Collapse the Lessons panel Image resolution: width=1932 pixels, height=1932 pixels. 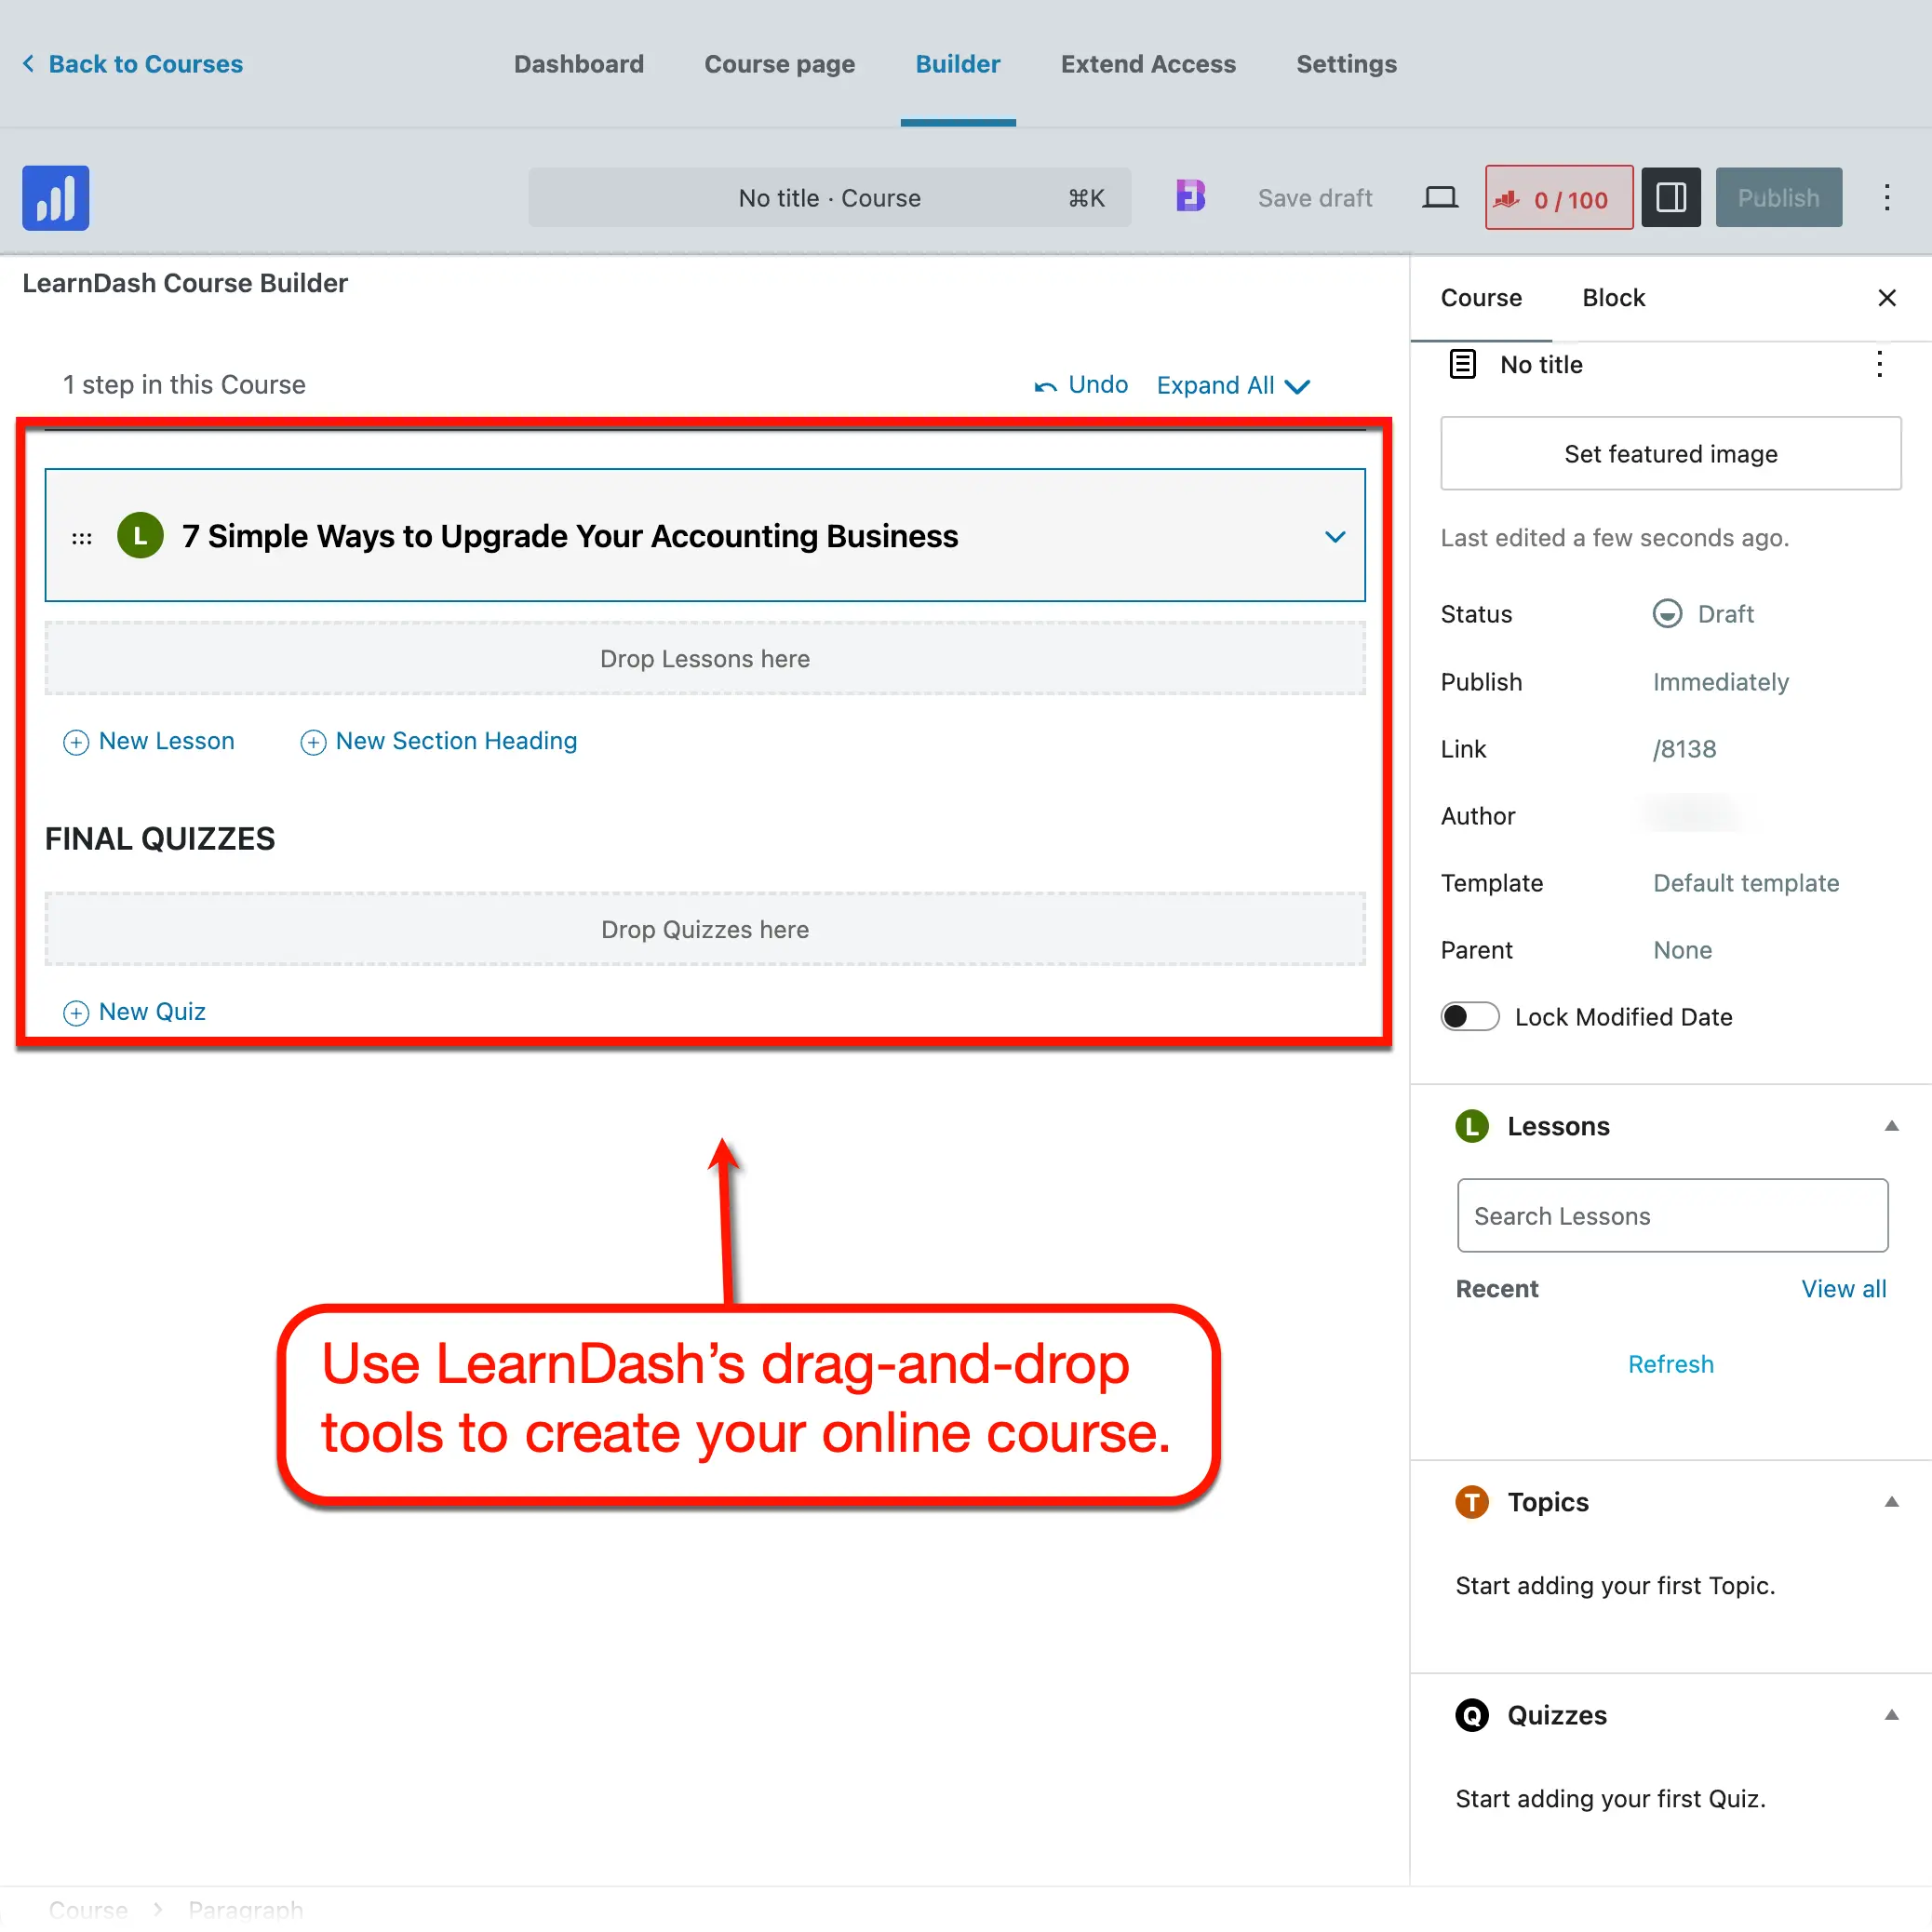pyautogui.click(x=1891, y=1126)
